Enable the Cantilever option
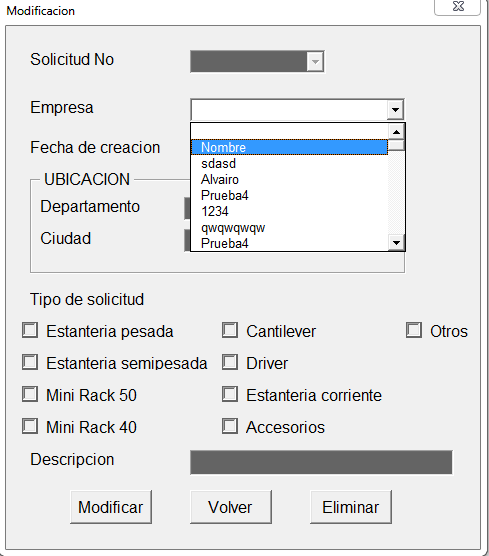 coord(230,330)
